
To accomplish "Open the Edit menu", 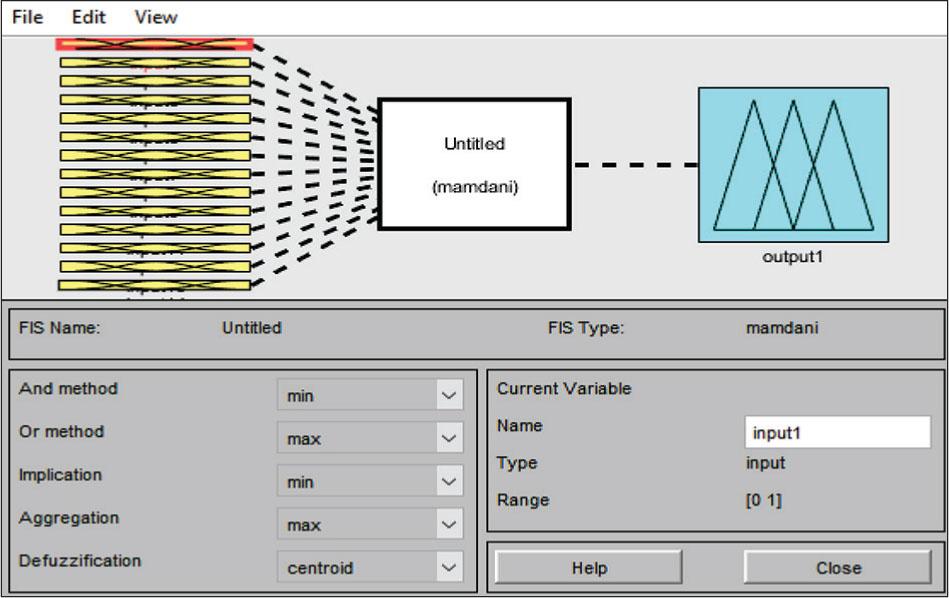I will click(x=88, y=17).
